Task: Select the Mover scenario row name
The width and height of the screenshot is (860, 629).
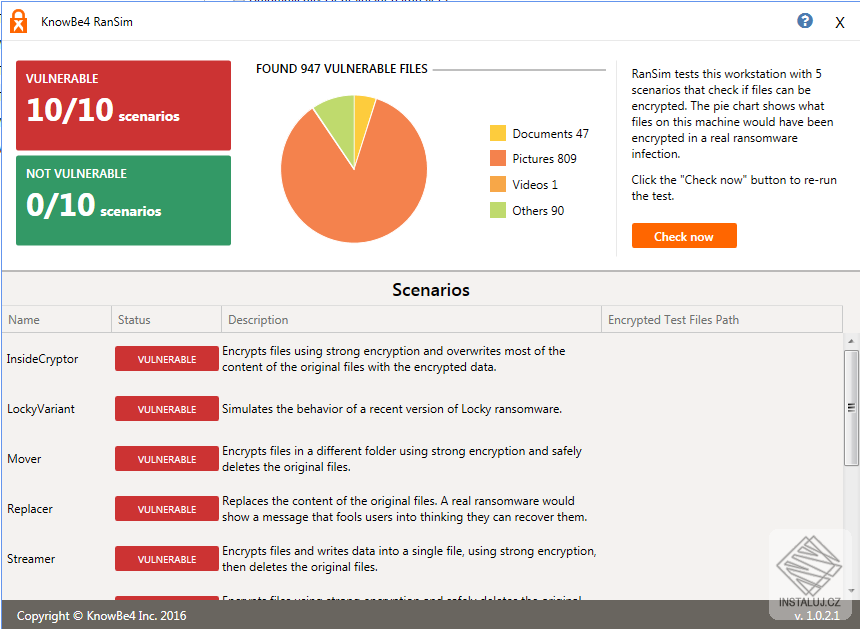Action: point(24,459)
